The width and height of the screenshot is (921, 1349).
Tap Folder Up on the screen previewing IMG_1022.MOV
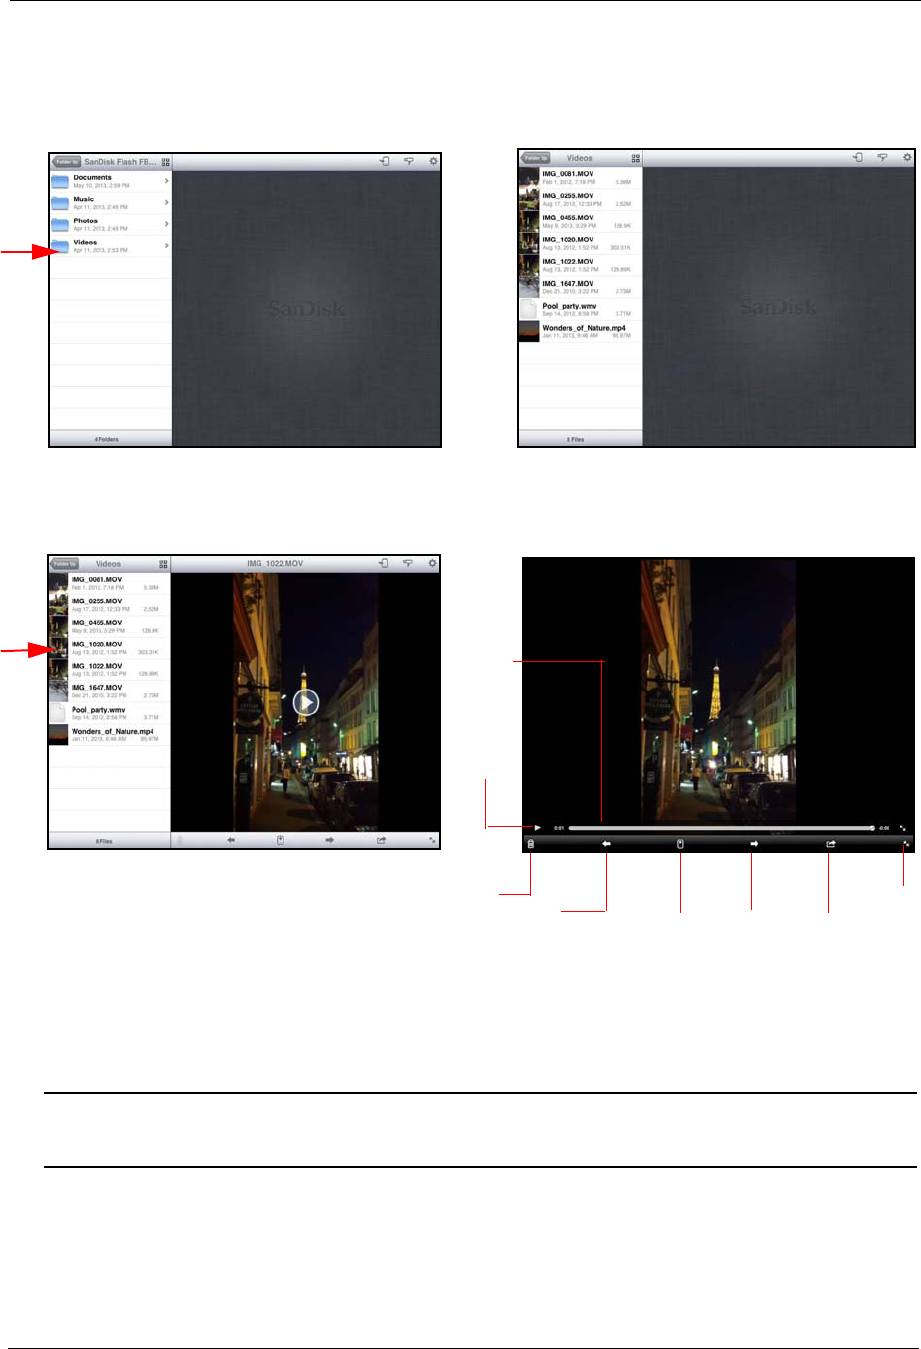coord(65,564)
